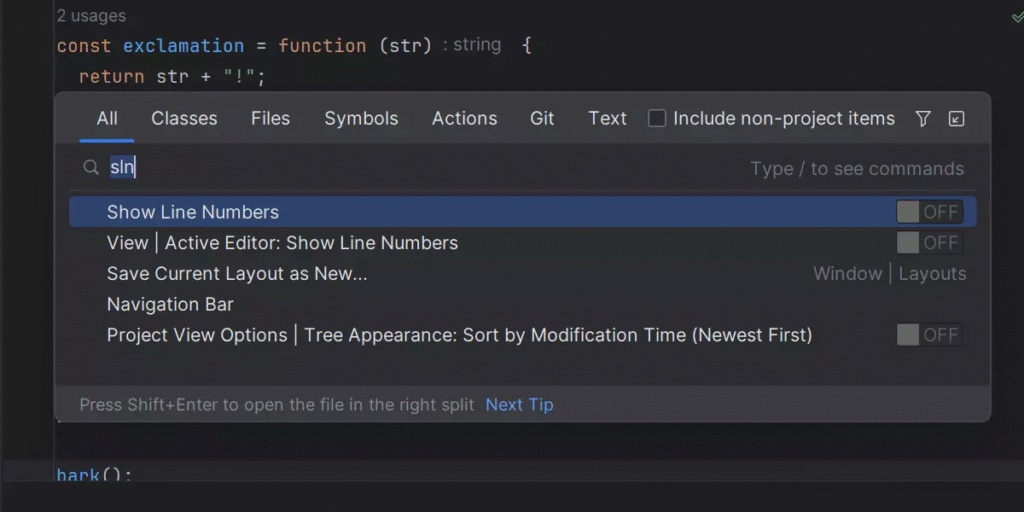This screenshot has width=1024, height=512.
Task: Click the filter funnel icon
Action: tap(923, 119)
